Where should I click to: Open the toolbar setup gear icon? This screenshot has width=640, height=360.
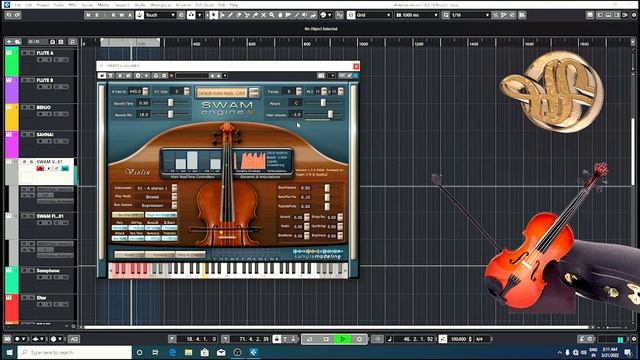pyautogui.click(x=634, y=15)
